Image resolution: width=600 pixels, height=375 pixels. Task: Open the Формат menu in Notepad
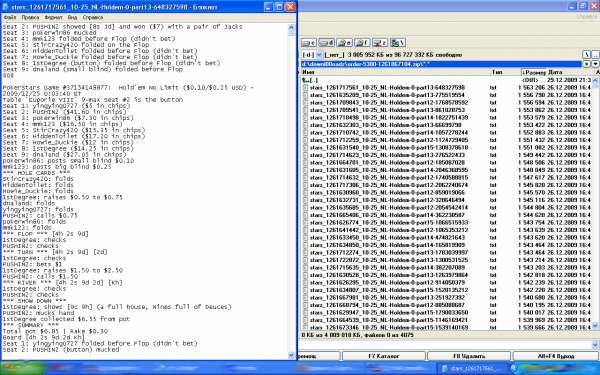(53, 17)
